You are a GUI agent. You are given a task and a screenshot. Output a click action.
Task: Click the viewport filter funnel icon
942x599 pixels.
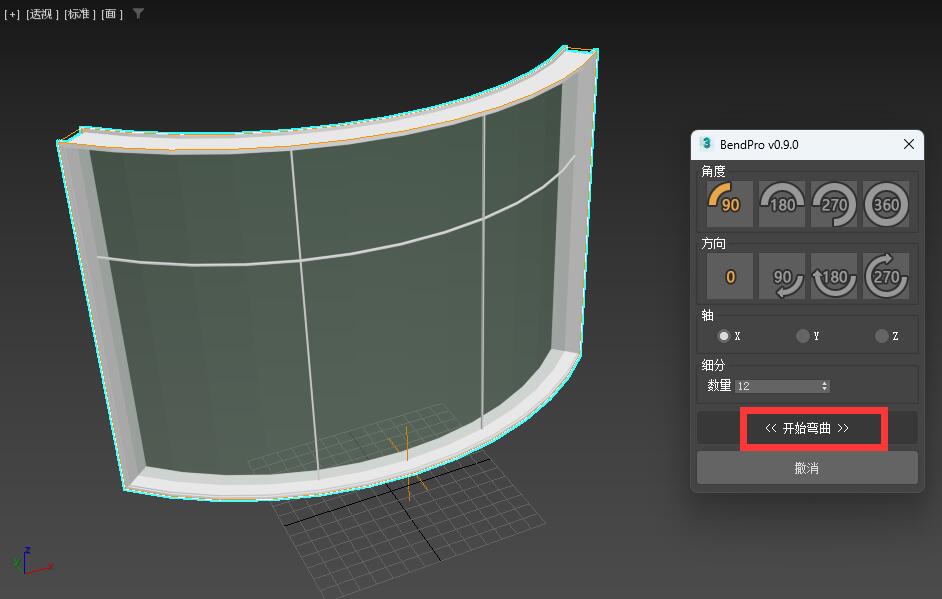point(138,14)
